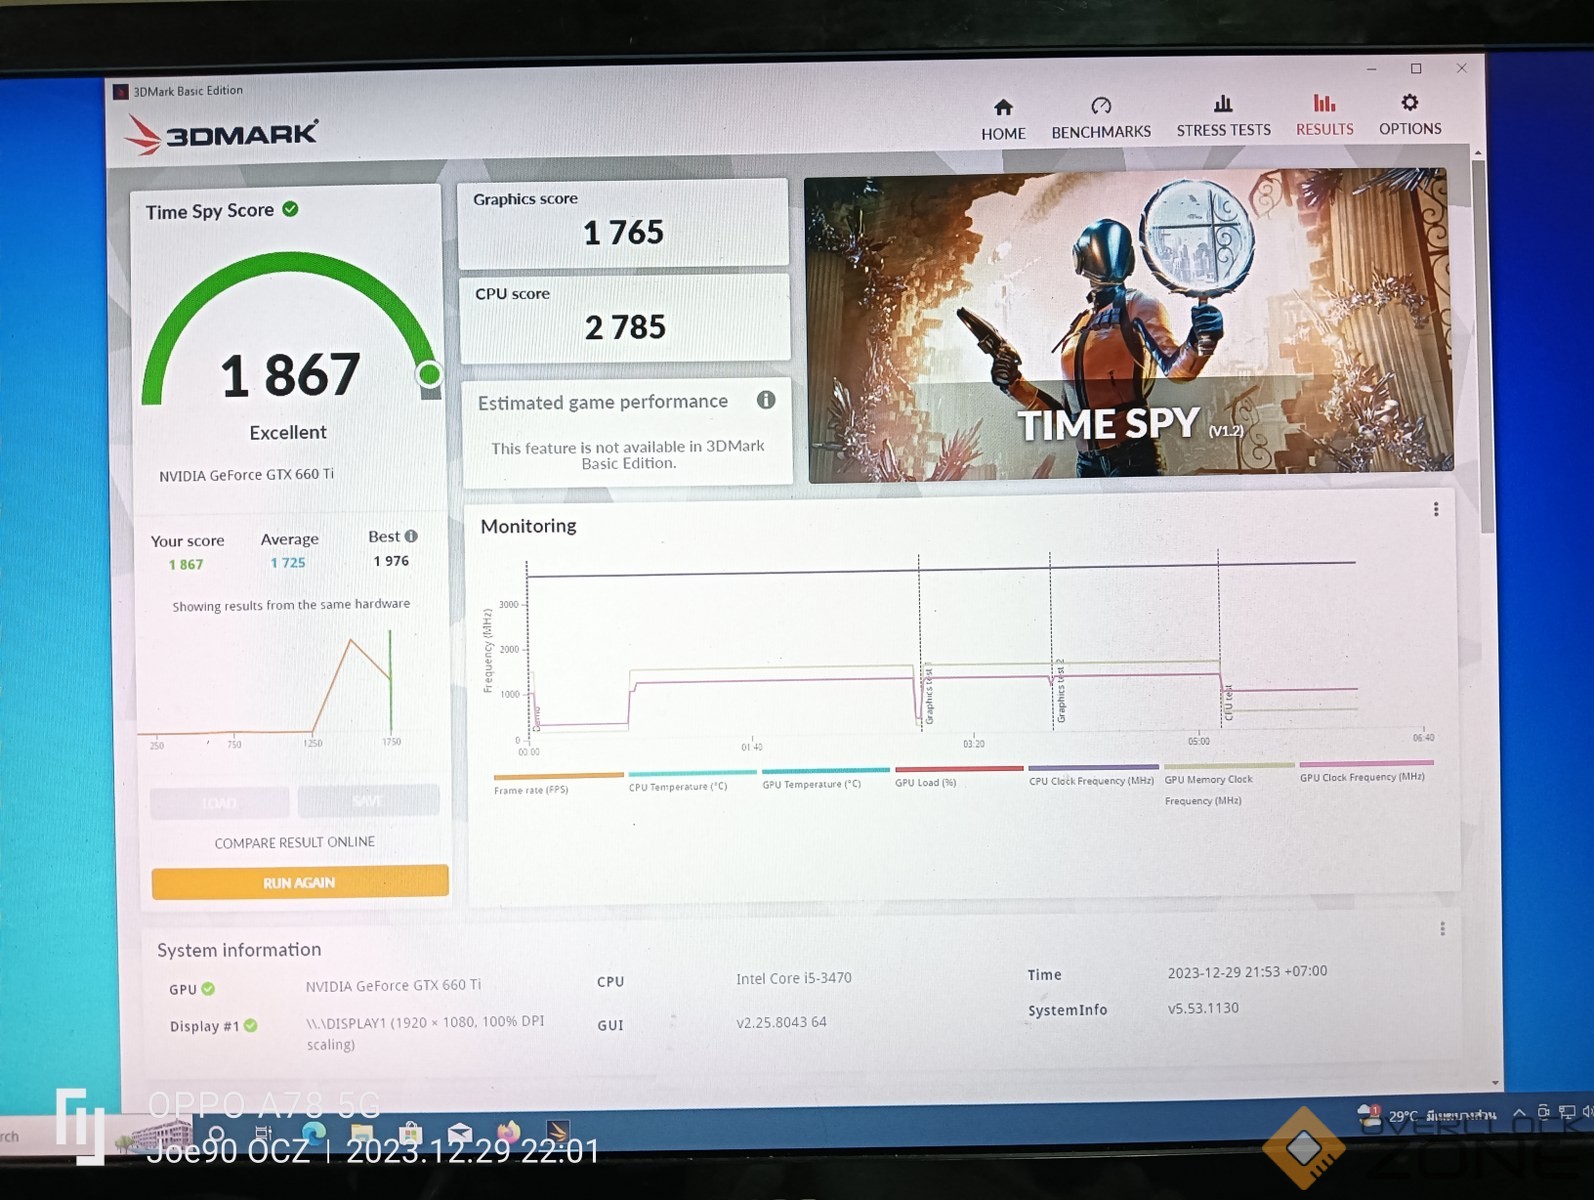This screenshot has width=1594, height=1200.
Task: Click the Time Spy banner image
Action: (1129, 325)
